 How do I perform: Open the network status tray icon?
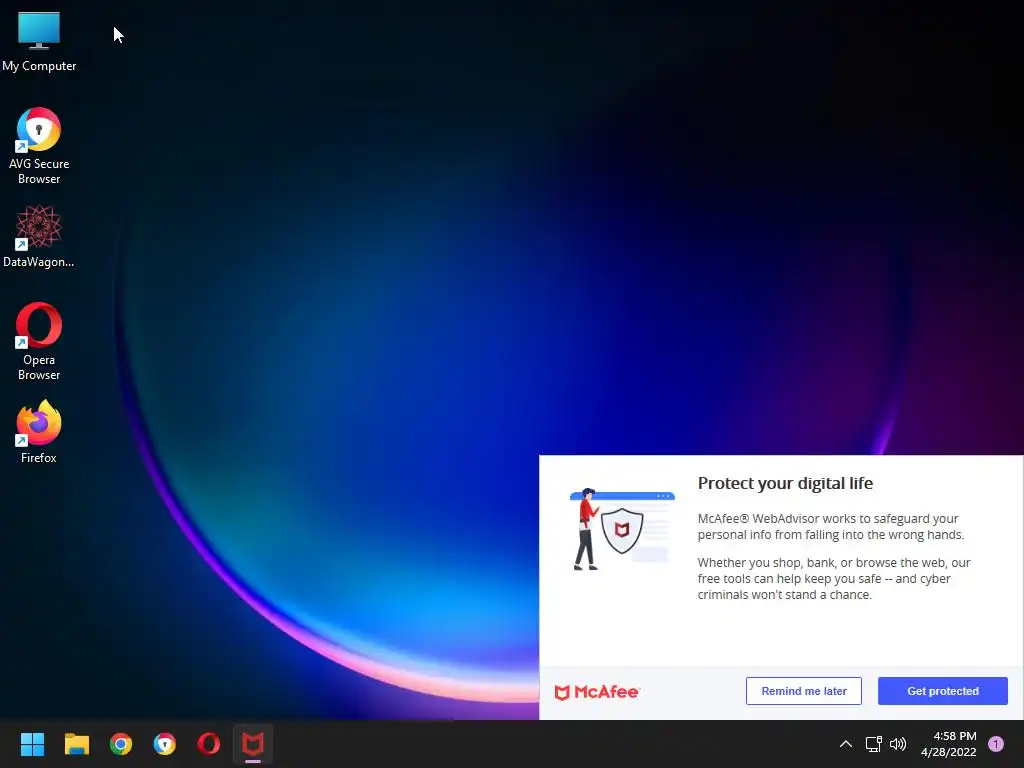pyautogui.click(x=873, y=744)
